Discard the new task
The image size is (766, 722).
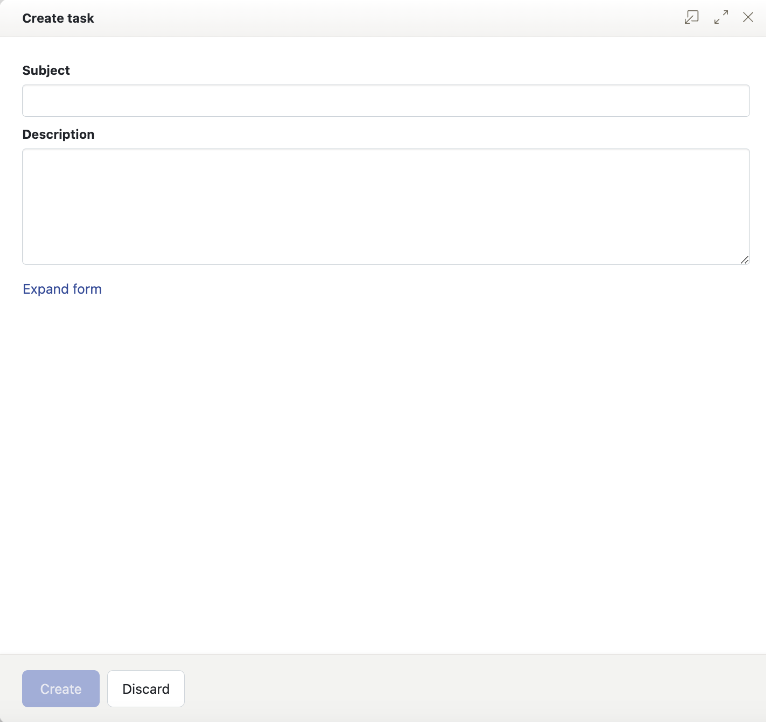(x=146, y=689)
